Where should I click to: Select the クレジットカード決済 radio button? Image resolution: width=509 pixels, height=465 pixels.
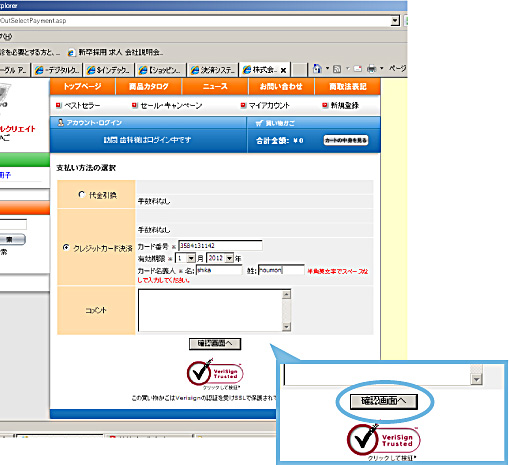[x=66, y=247]
